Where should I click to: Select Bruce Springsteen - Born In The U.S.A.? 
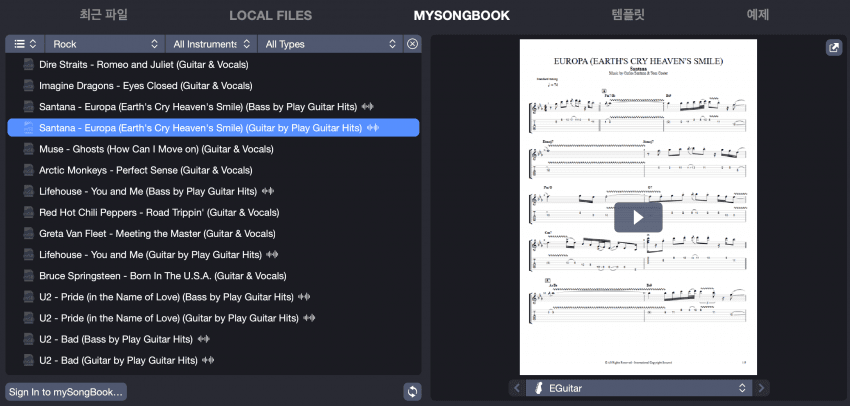tap(213, 276)
